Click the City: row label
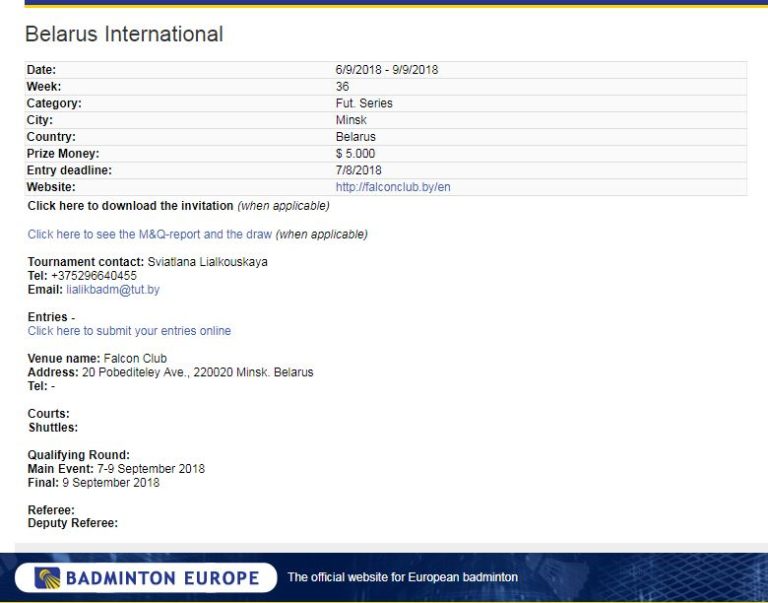 point(40,120)
